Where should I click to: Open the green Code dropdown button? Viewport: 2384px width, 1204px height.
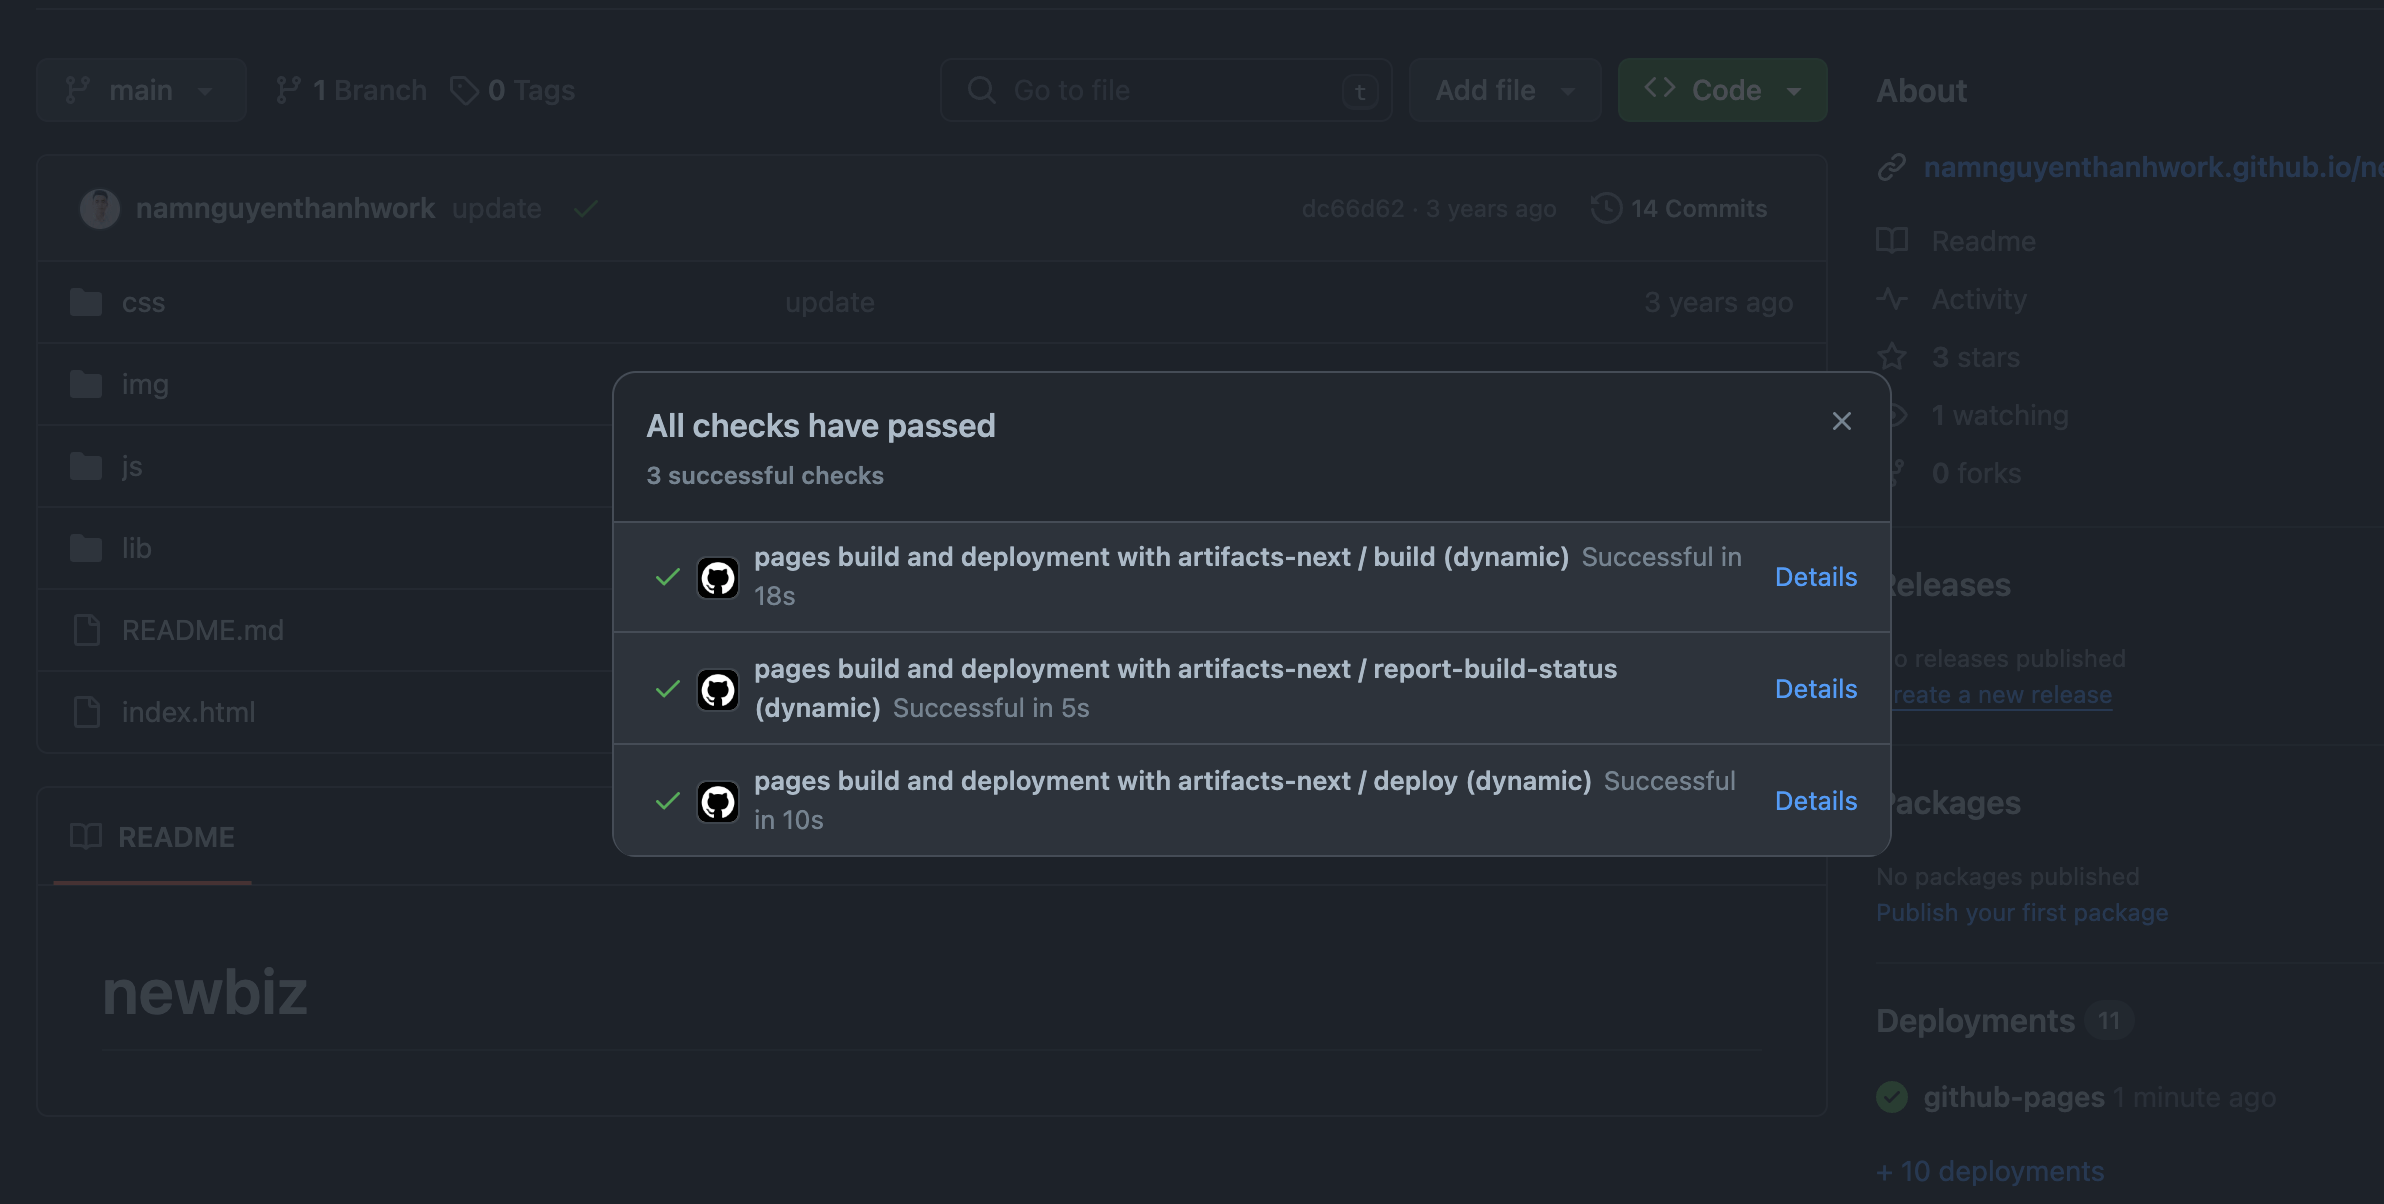click(x=1722, y=90)
